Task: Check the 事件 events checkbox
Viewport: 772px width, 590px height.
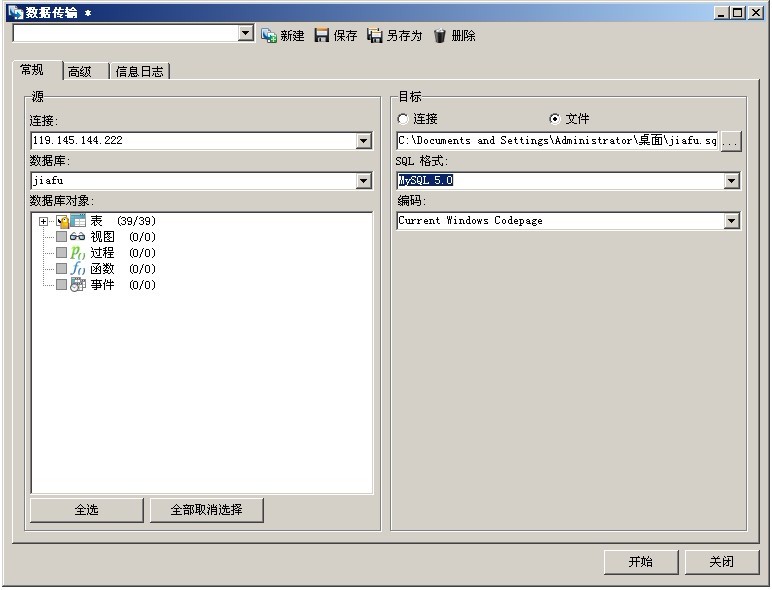Action: [61, 285]
